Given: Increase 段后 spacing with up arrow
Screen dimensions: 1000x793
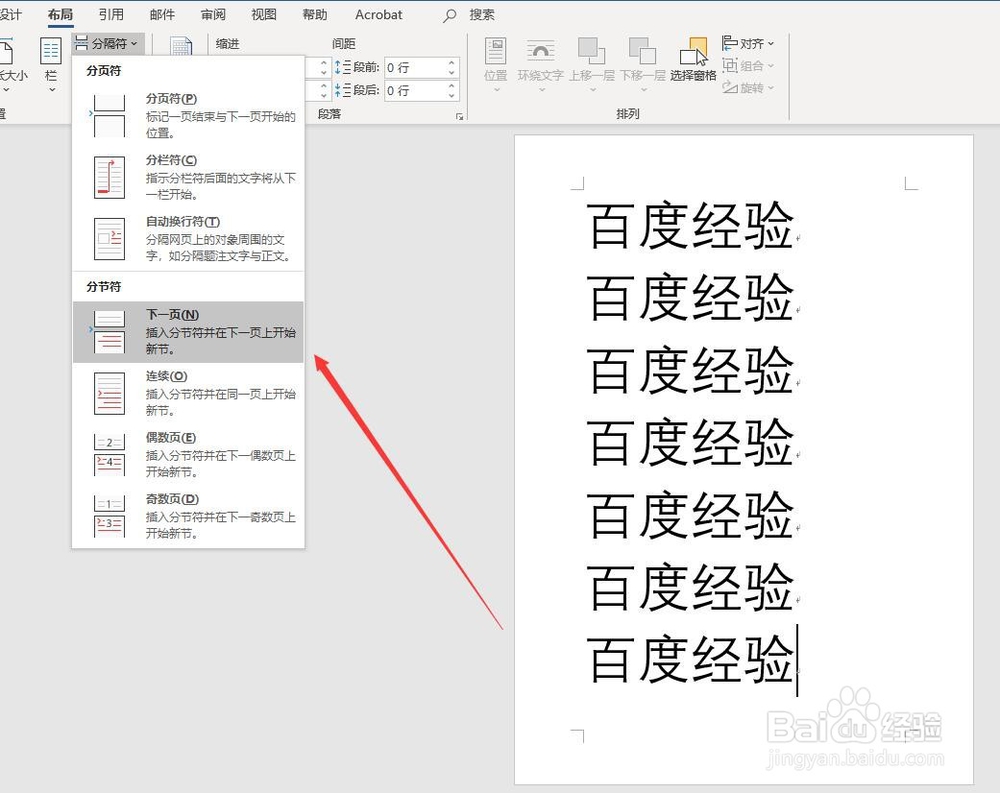Looking at the screenshot, I should point(452,85).
